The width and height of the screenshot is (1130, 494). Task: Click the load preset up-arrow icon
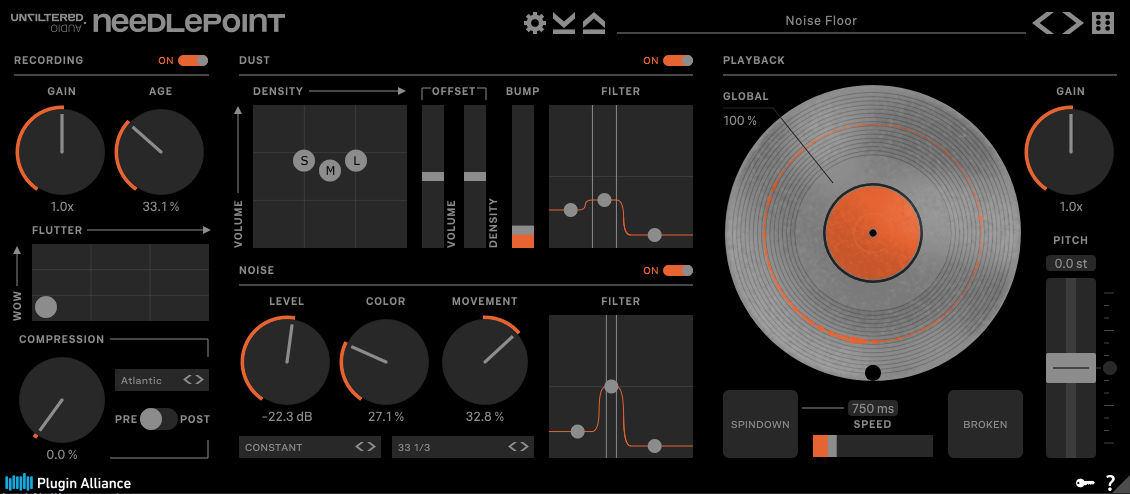(x=594, y=23)
